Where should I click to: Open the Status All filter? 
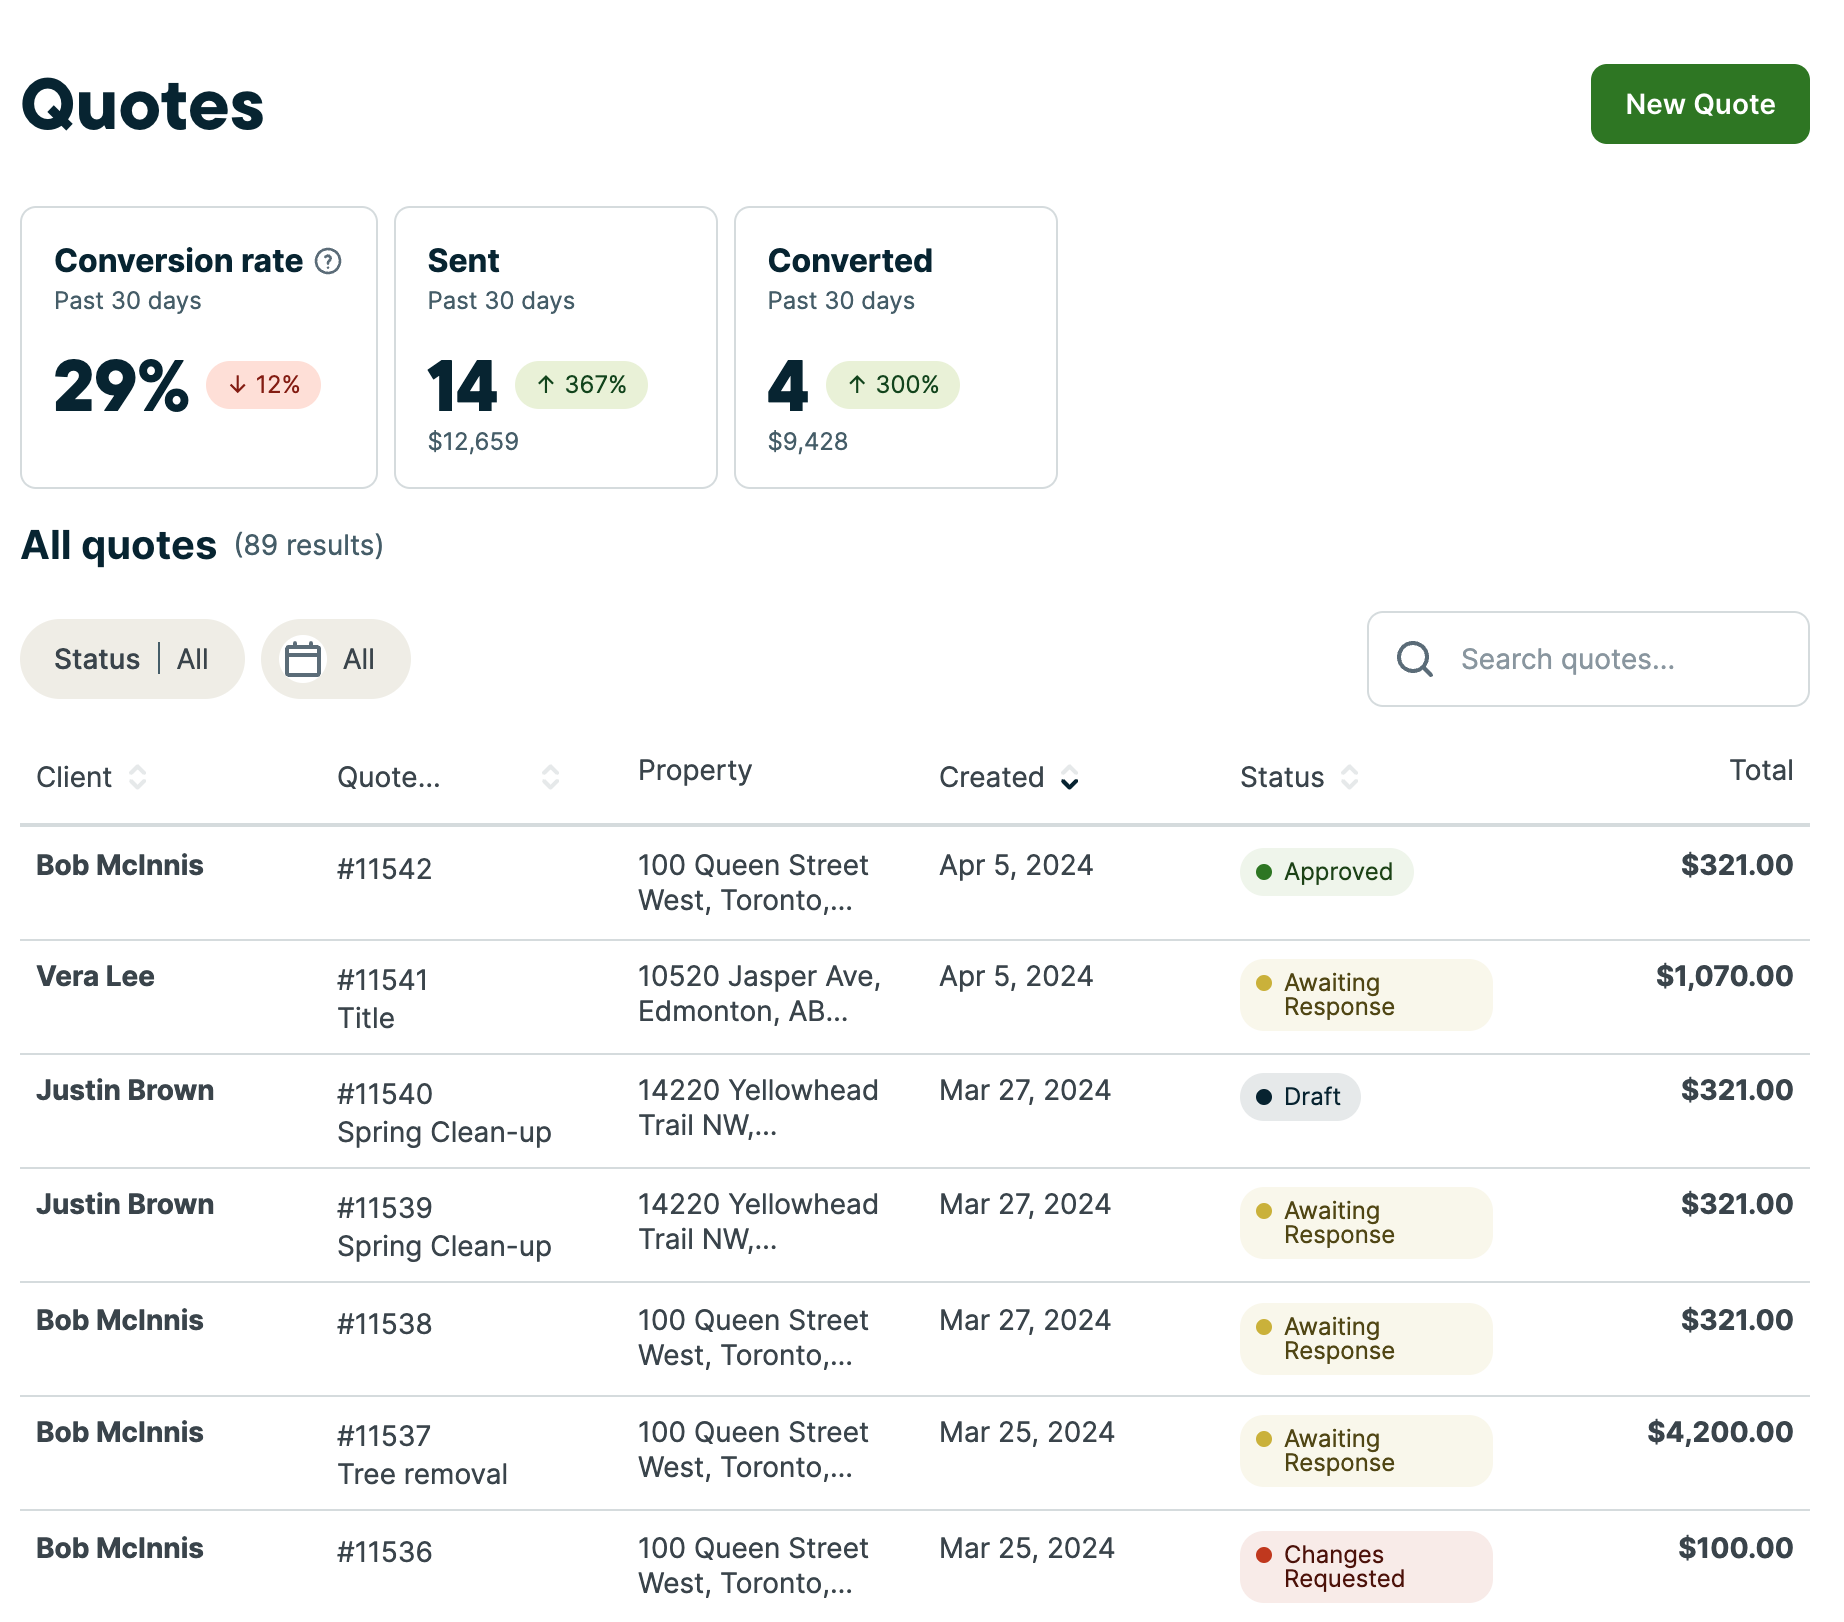point(131,658)
